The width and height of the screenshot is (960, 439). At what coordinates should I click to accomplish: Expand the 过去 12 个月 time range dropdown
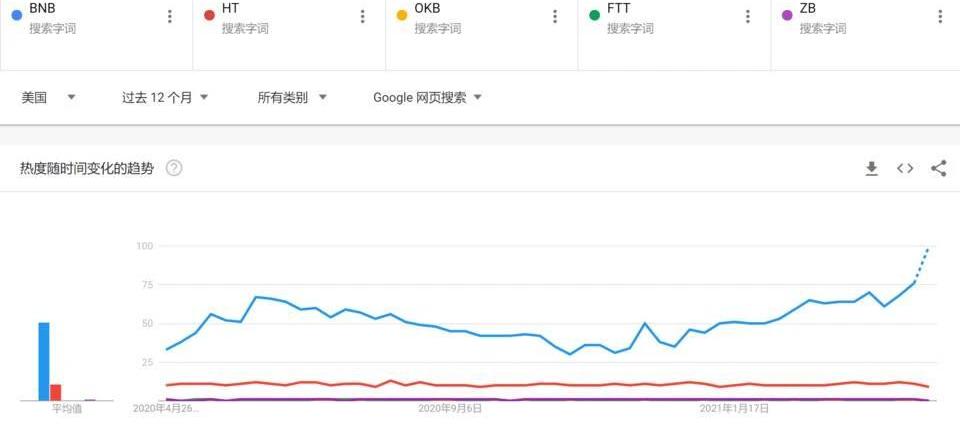(165, 98)
